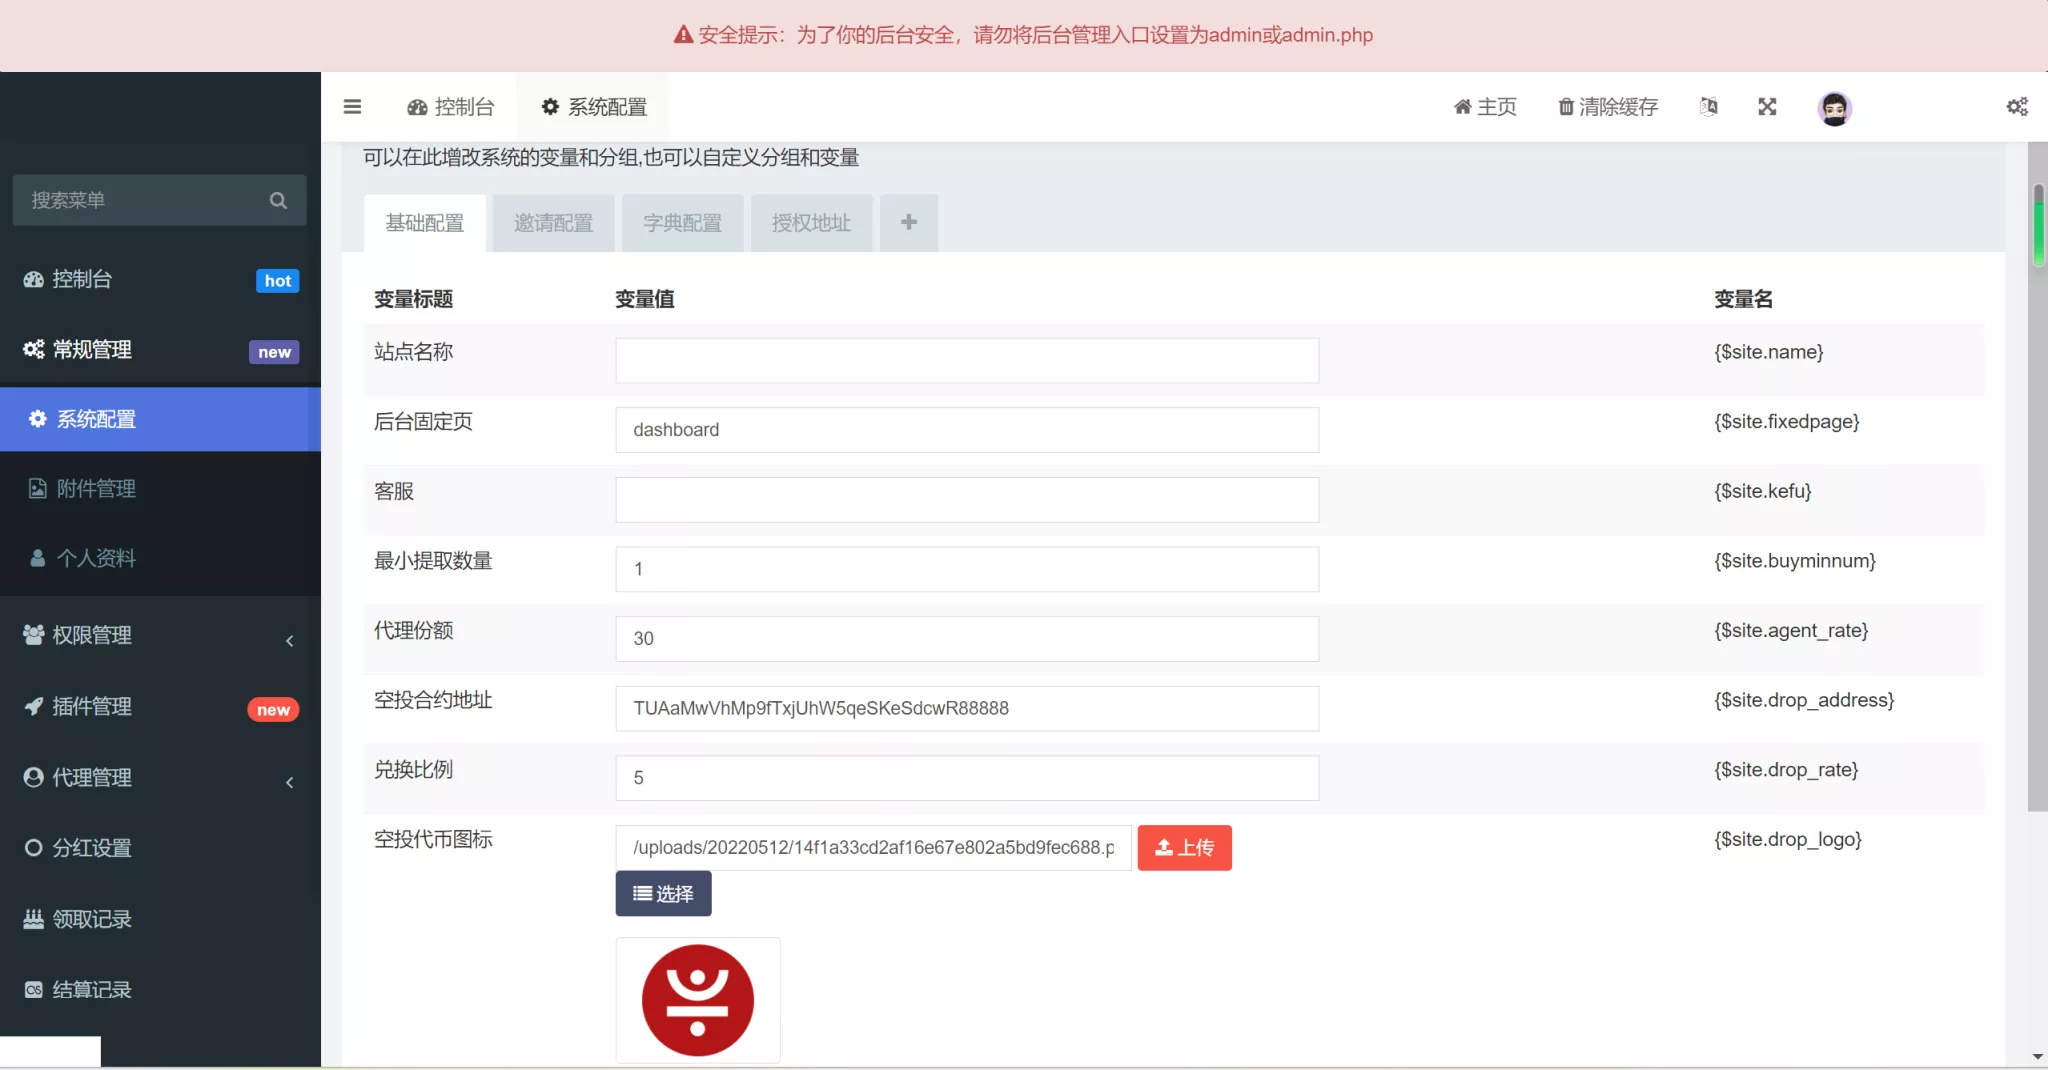Click the 选择 file select button
Screen dimensions: 2048x1070
coord(663,893)
